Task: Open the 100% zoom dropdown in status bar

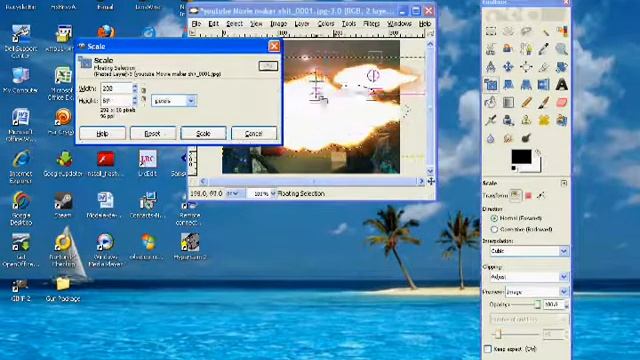Action: pyautogui.click(x=262, y=193)
